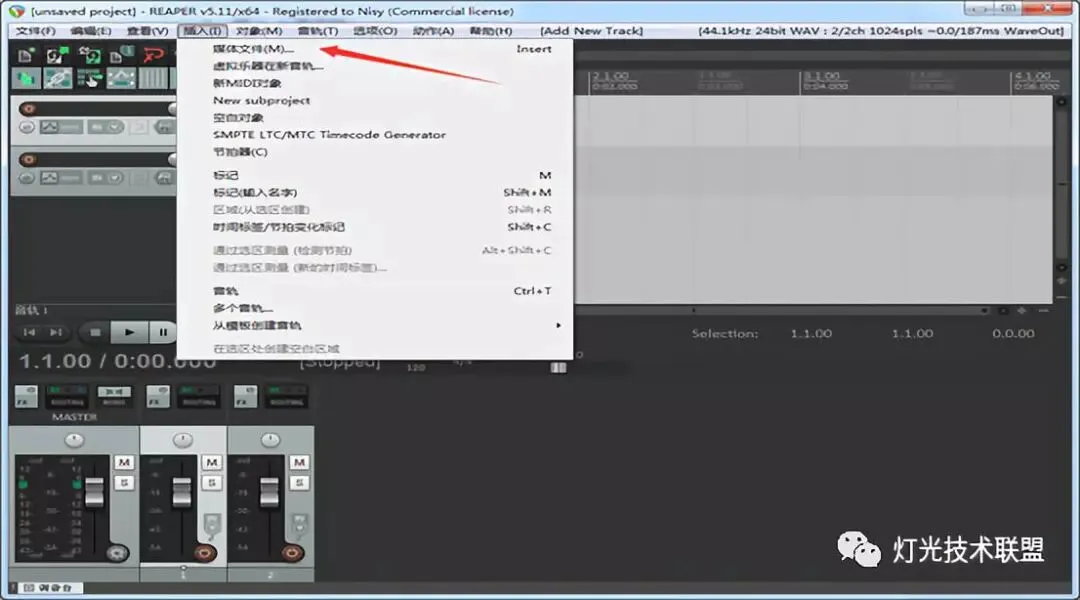Screen dimensions: 1080x600
Task: Click mixer track 1 volume fader
Action: point(182,491)
